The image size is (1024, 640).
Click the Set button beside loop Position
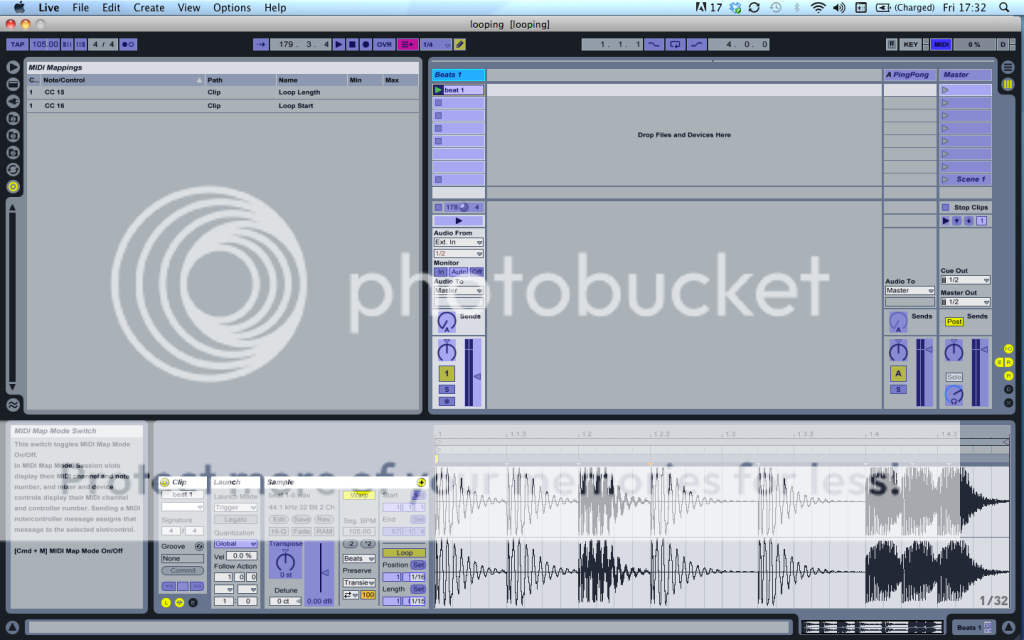coord(418,565)
